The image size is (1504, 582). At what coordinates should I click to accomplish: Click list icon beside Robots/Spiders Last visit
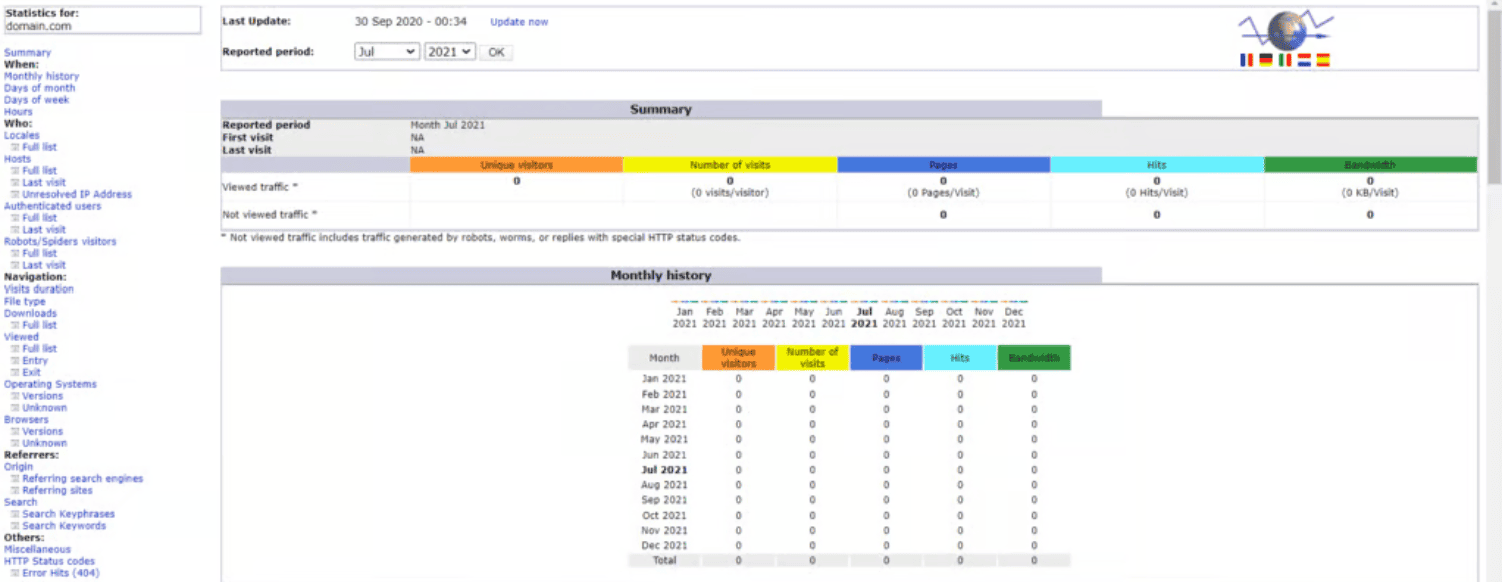15,266
